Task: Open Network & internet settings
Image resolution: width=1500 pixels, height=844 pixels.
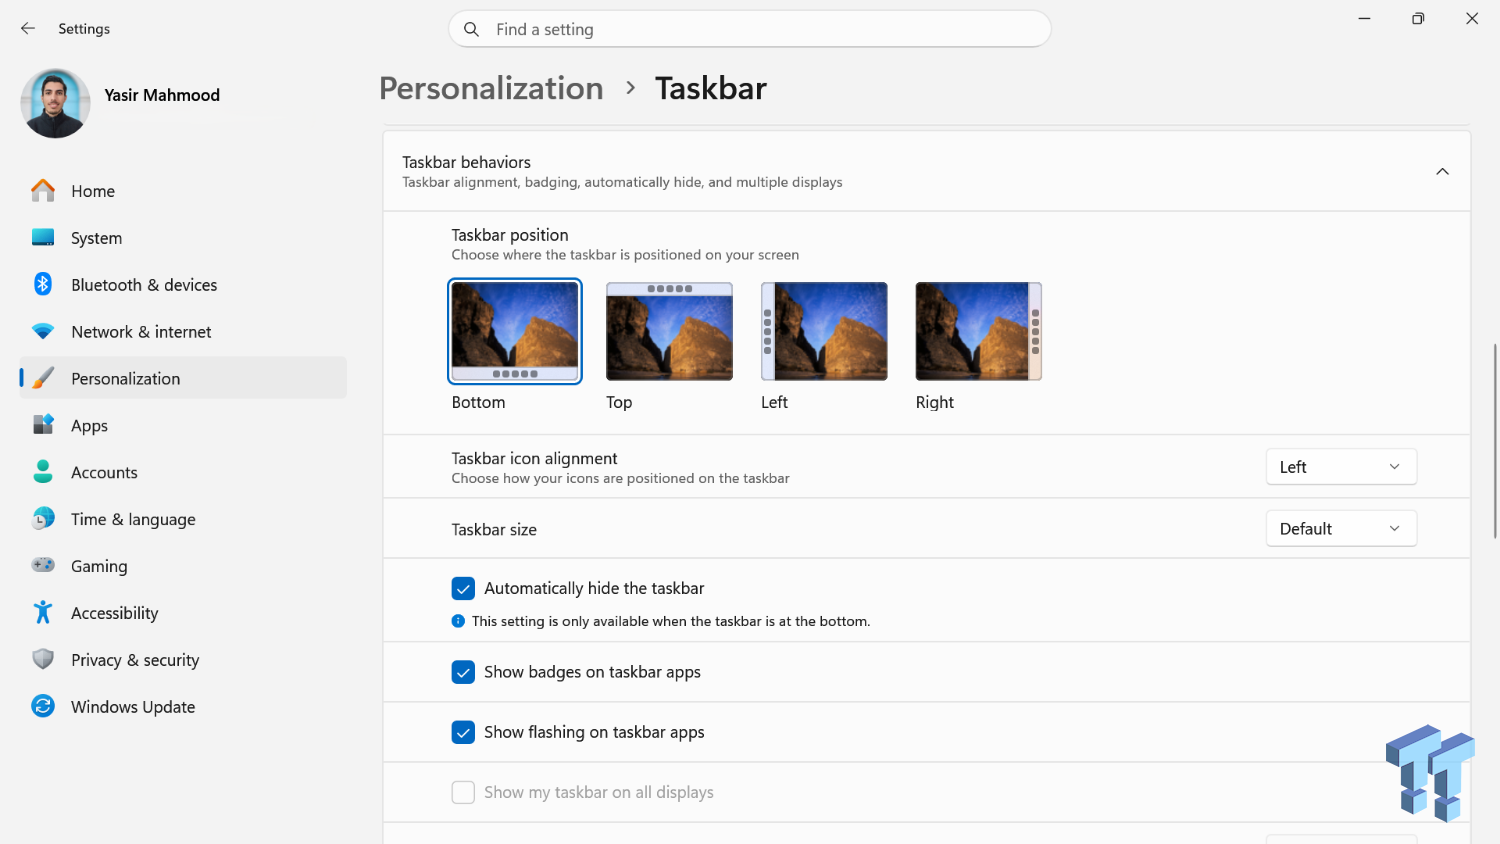Action: tap(183, 331)
